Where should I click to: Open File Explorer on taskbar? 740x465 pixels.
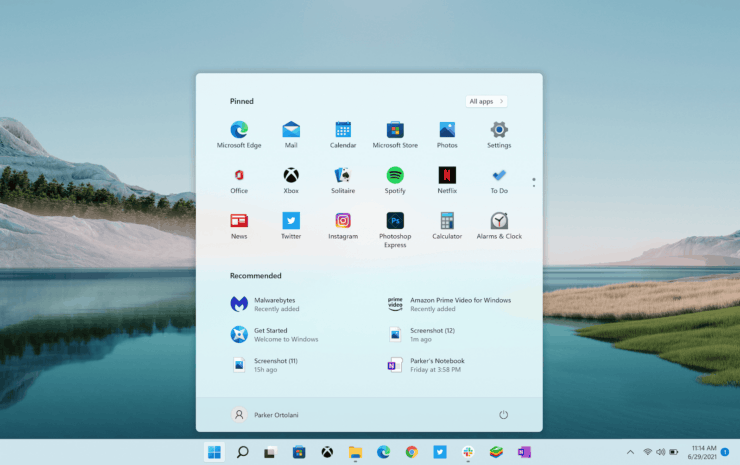click(355, 452)
